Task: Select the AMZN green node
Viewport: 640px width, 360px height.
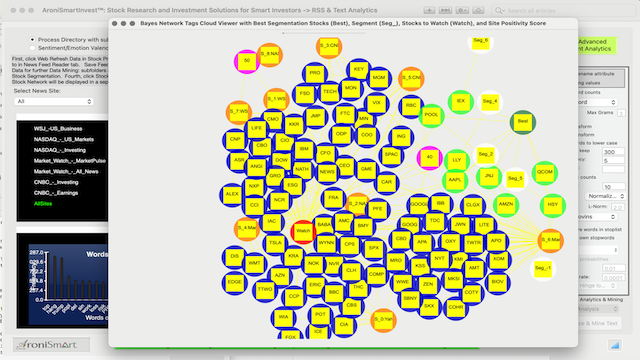Action: click(506, 204)
